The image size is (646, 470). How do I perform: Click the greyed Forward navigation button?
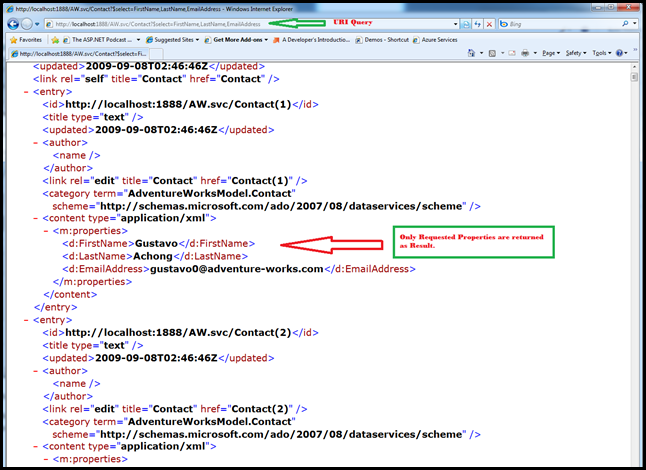point(27,24)
